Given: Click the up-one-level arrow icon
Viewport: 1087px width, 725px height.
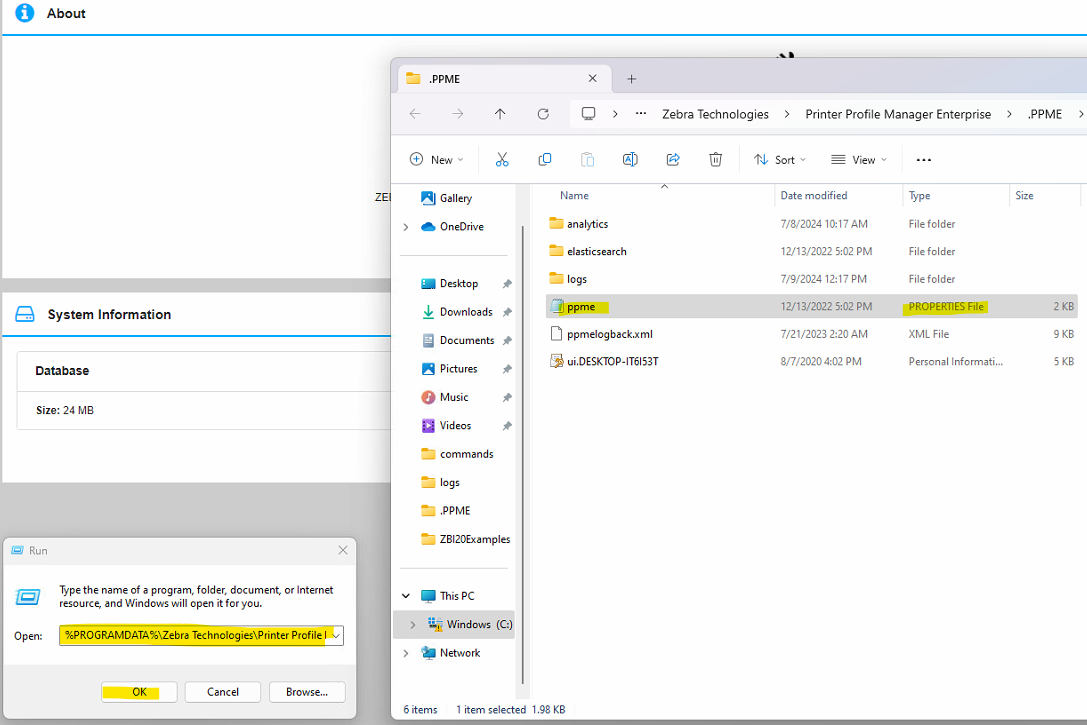Looking at the screenshot, I should [x=500, y=113].
